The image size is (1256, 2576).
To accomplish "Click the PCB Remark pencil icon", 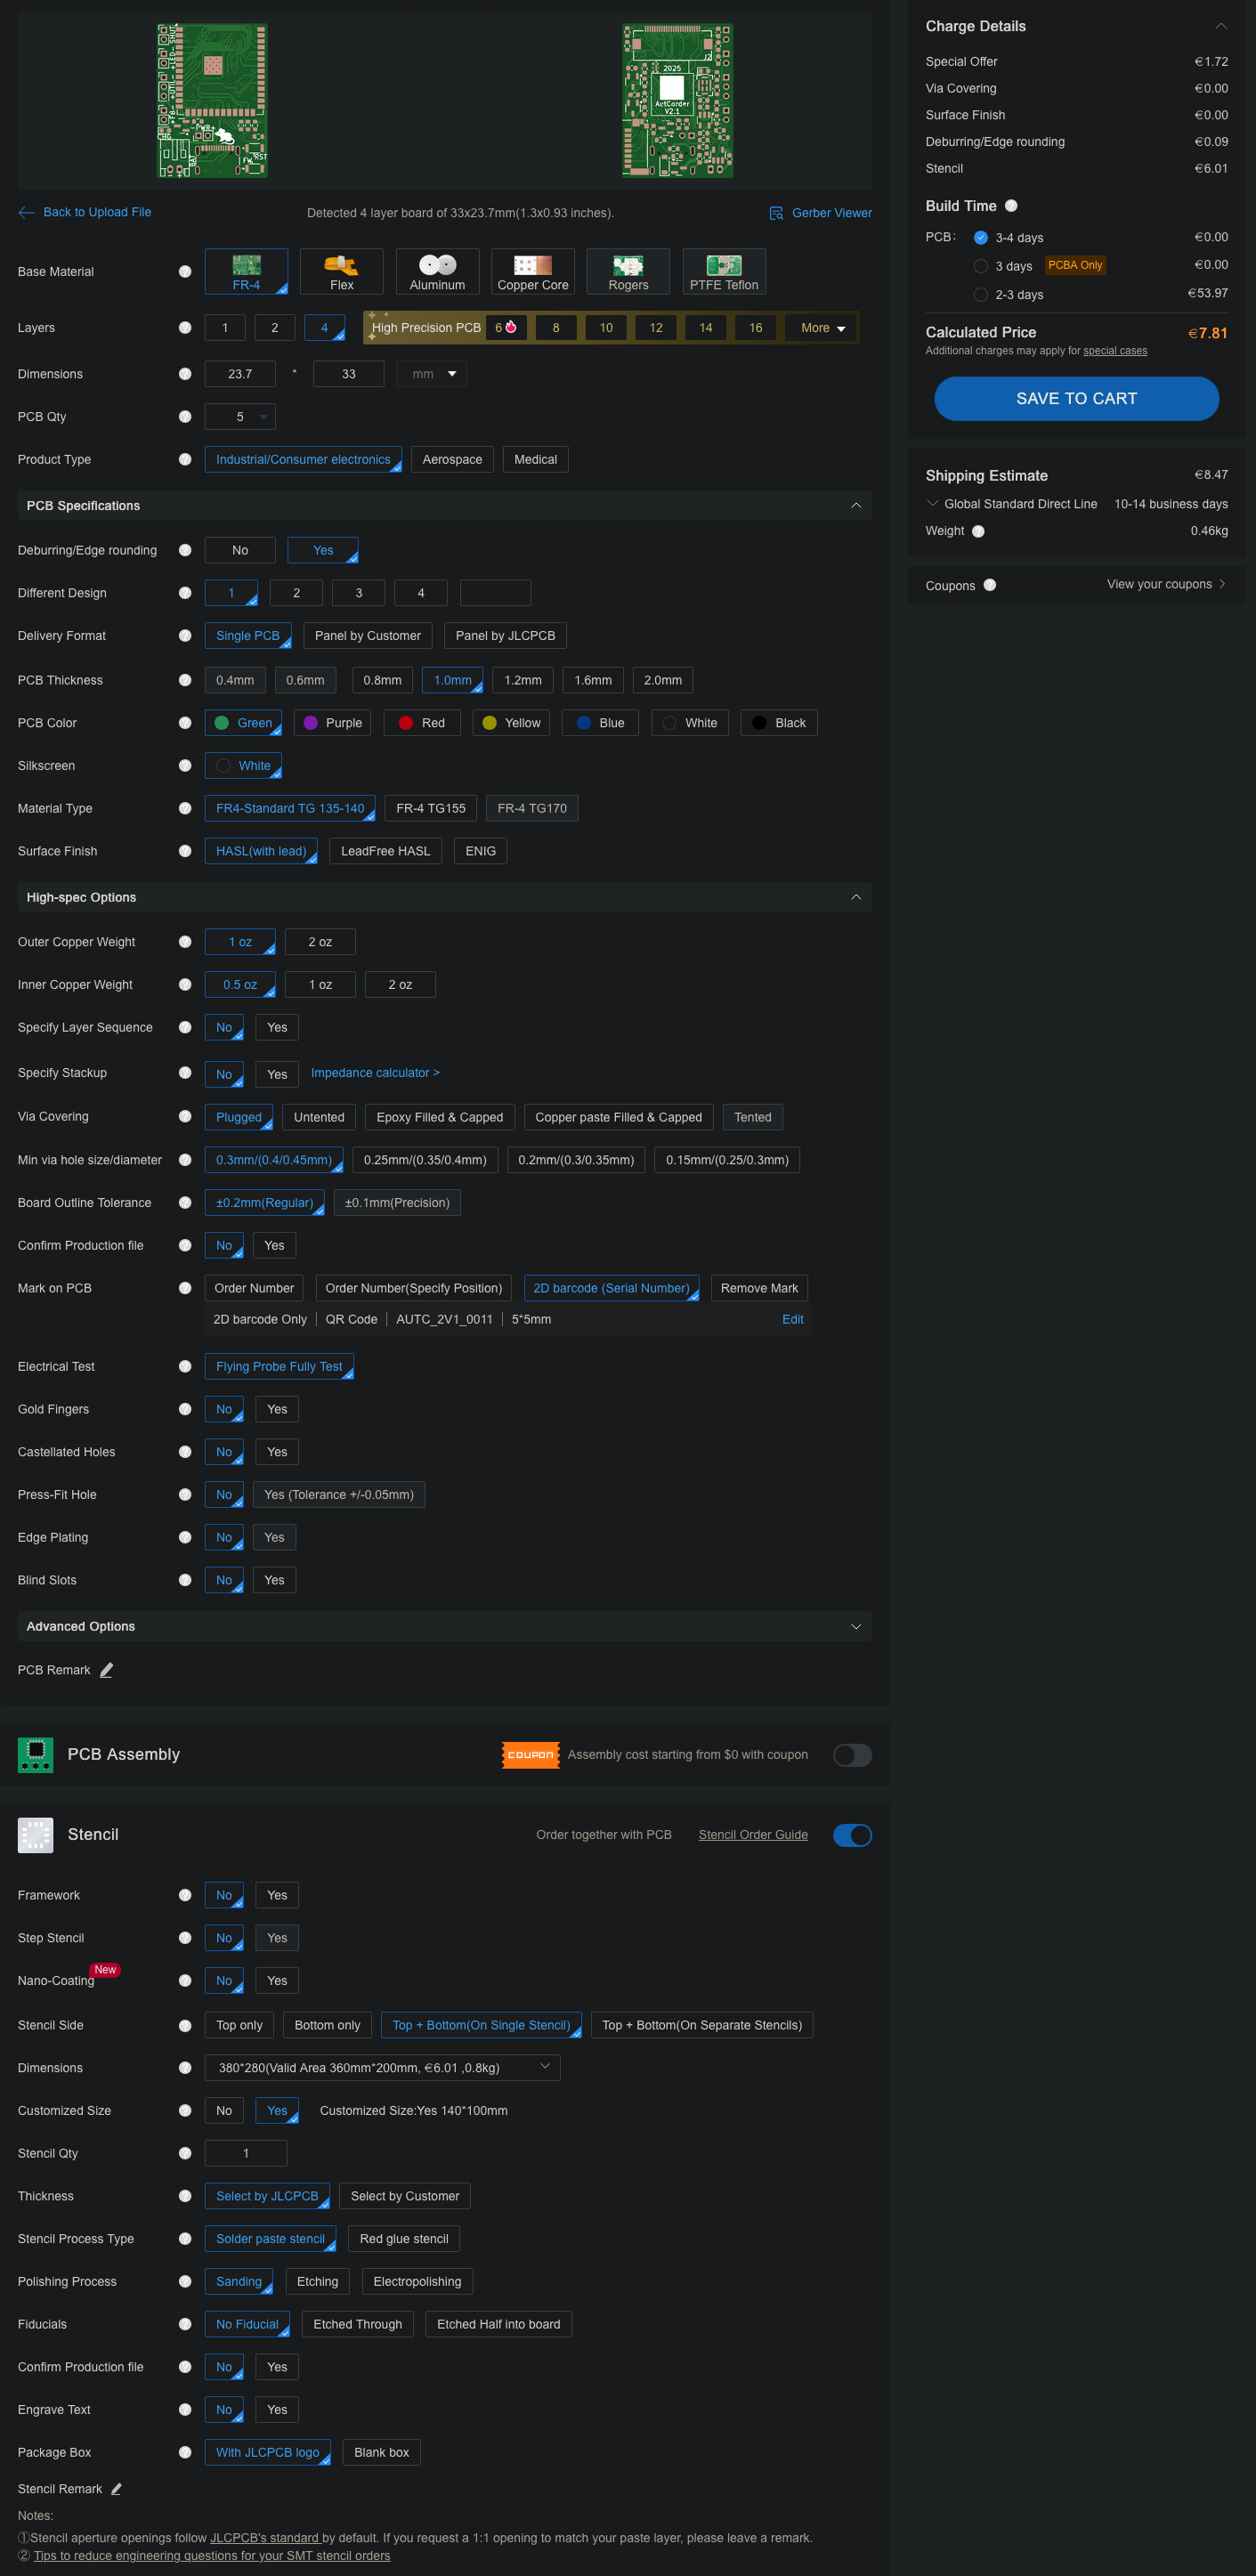I will [107, 1670].
